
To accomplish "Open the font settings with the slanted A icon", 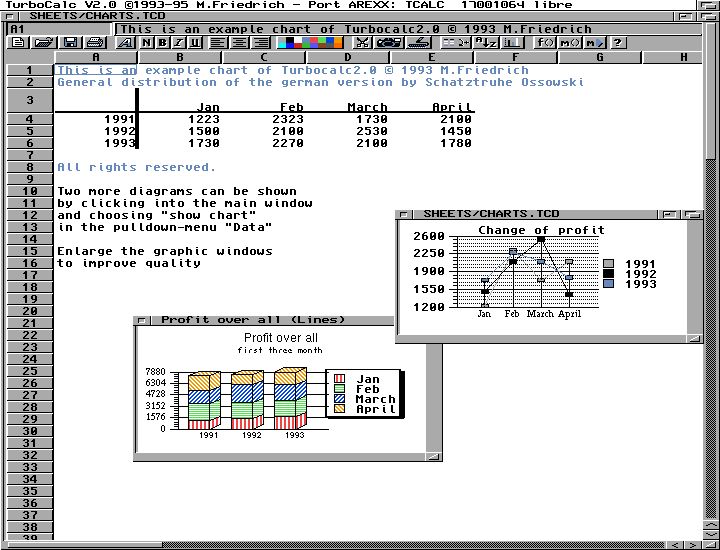I will click(x=125, y=43).
